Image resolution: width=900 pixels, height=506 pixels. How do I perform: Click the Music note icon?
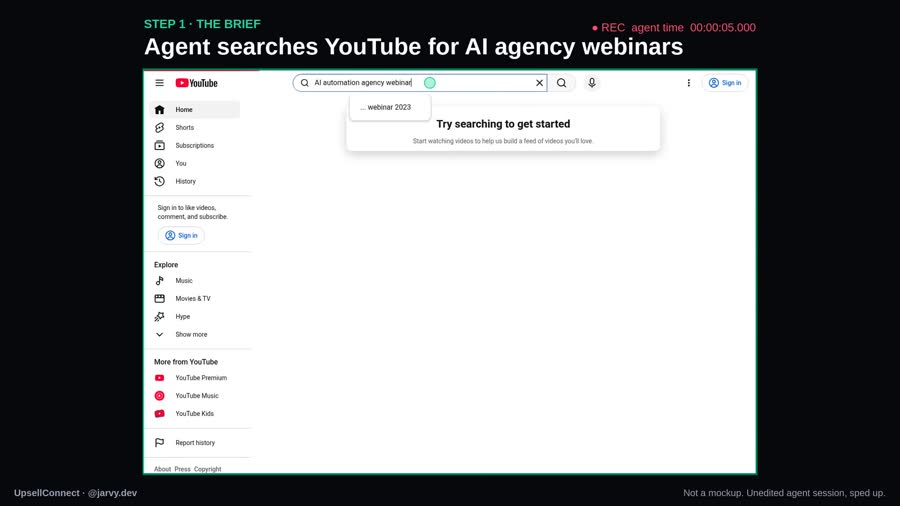point(160,281)
